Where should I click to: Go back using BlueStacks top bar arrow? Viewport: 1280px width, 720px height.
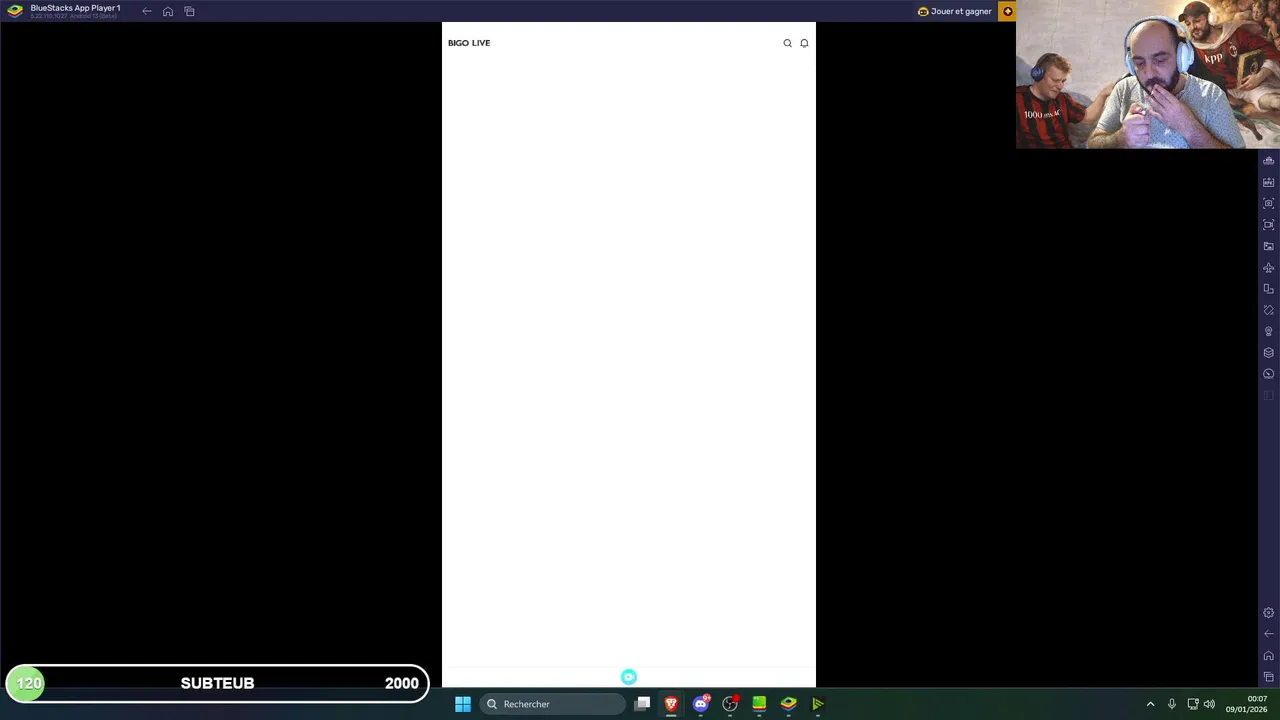[147, 11]
